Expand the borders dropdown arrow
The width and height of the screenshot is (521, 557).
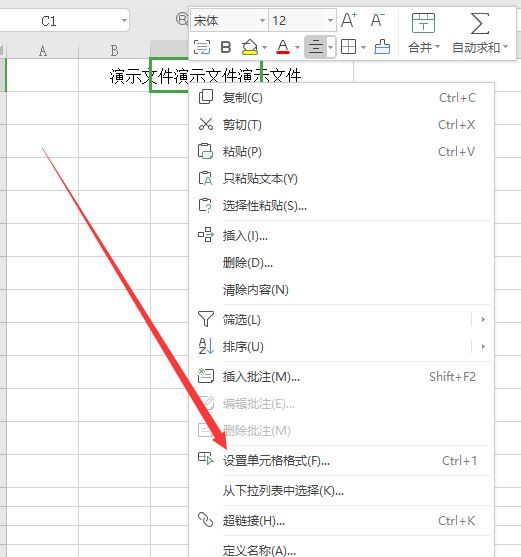coord(363,47)
